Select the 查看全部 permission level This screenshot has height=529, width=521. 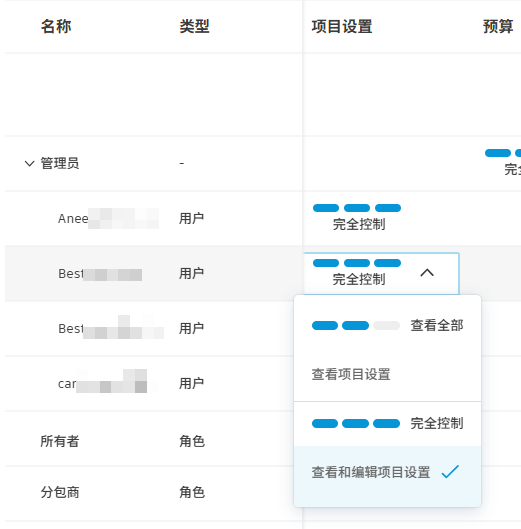[387, 326]
